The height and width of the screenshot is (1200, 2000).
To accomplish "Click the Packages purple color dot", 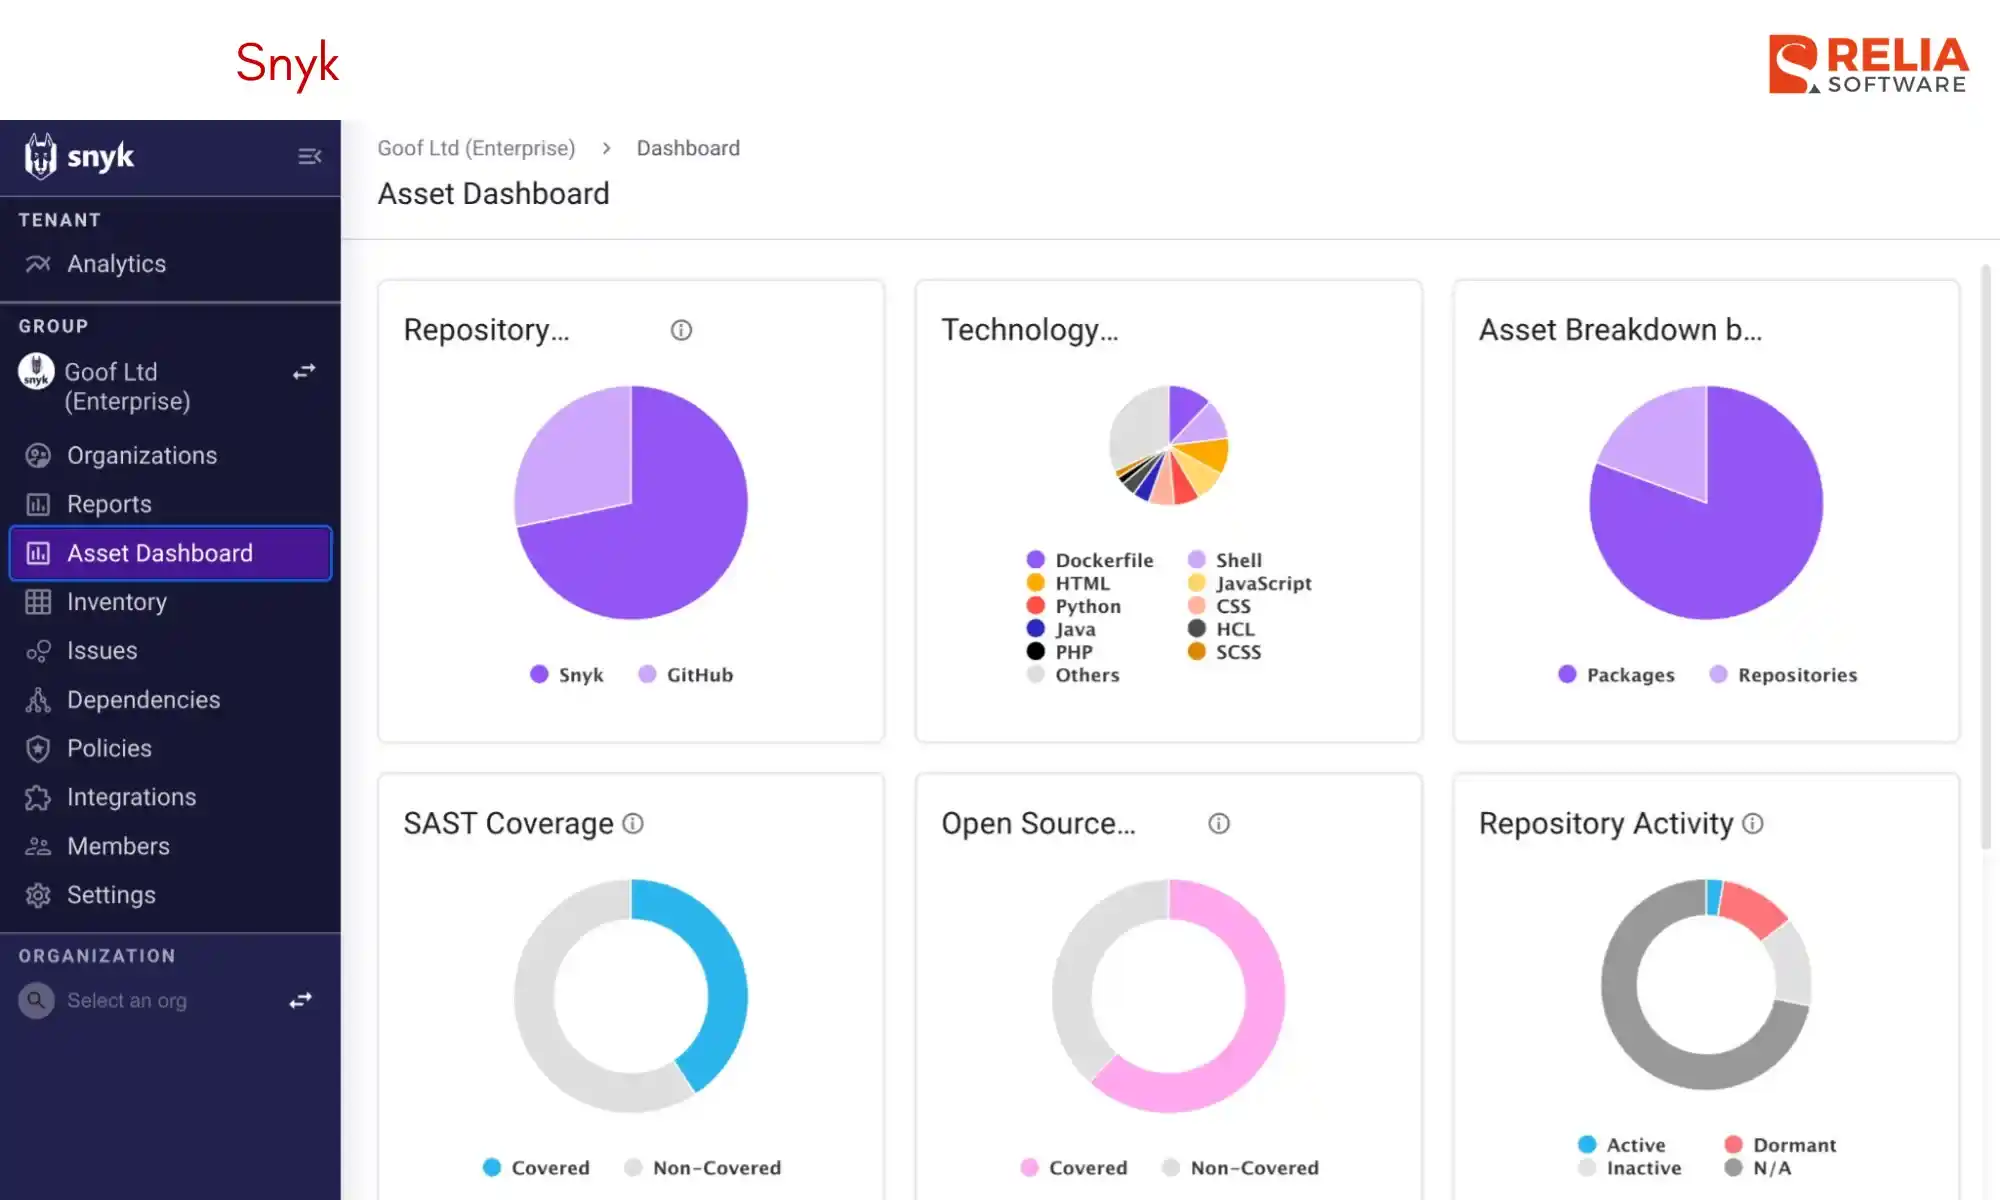I will 1566,674.
